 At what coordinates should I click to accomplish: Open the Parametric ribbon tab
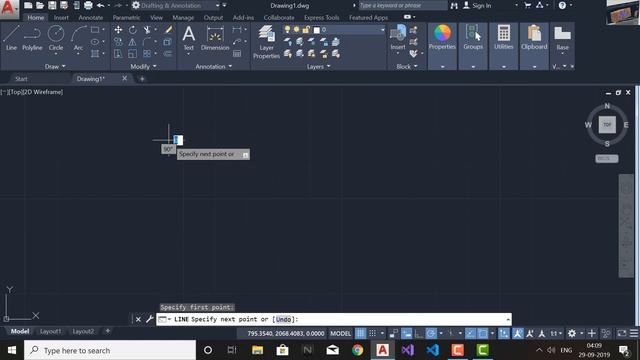(126, 18)
